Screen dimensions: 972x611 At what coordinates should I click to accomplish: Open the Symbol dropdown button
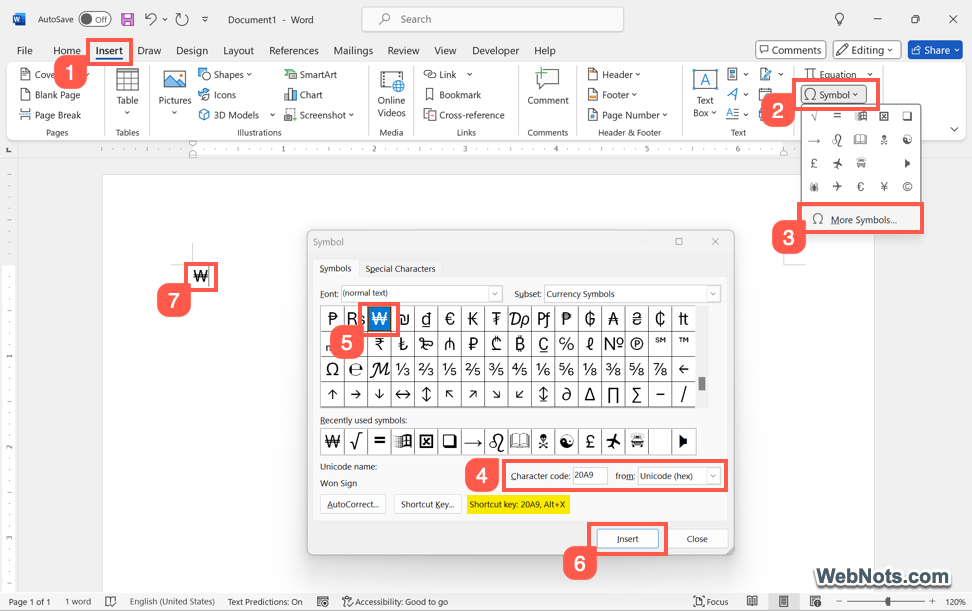click(833, 95)
